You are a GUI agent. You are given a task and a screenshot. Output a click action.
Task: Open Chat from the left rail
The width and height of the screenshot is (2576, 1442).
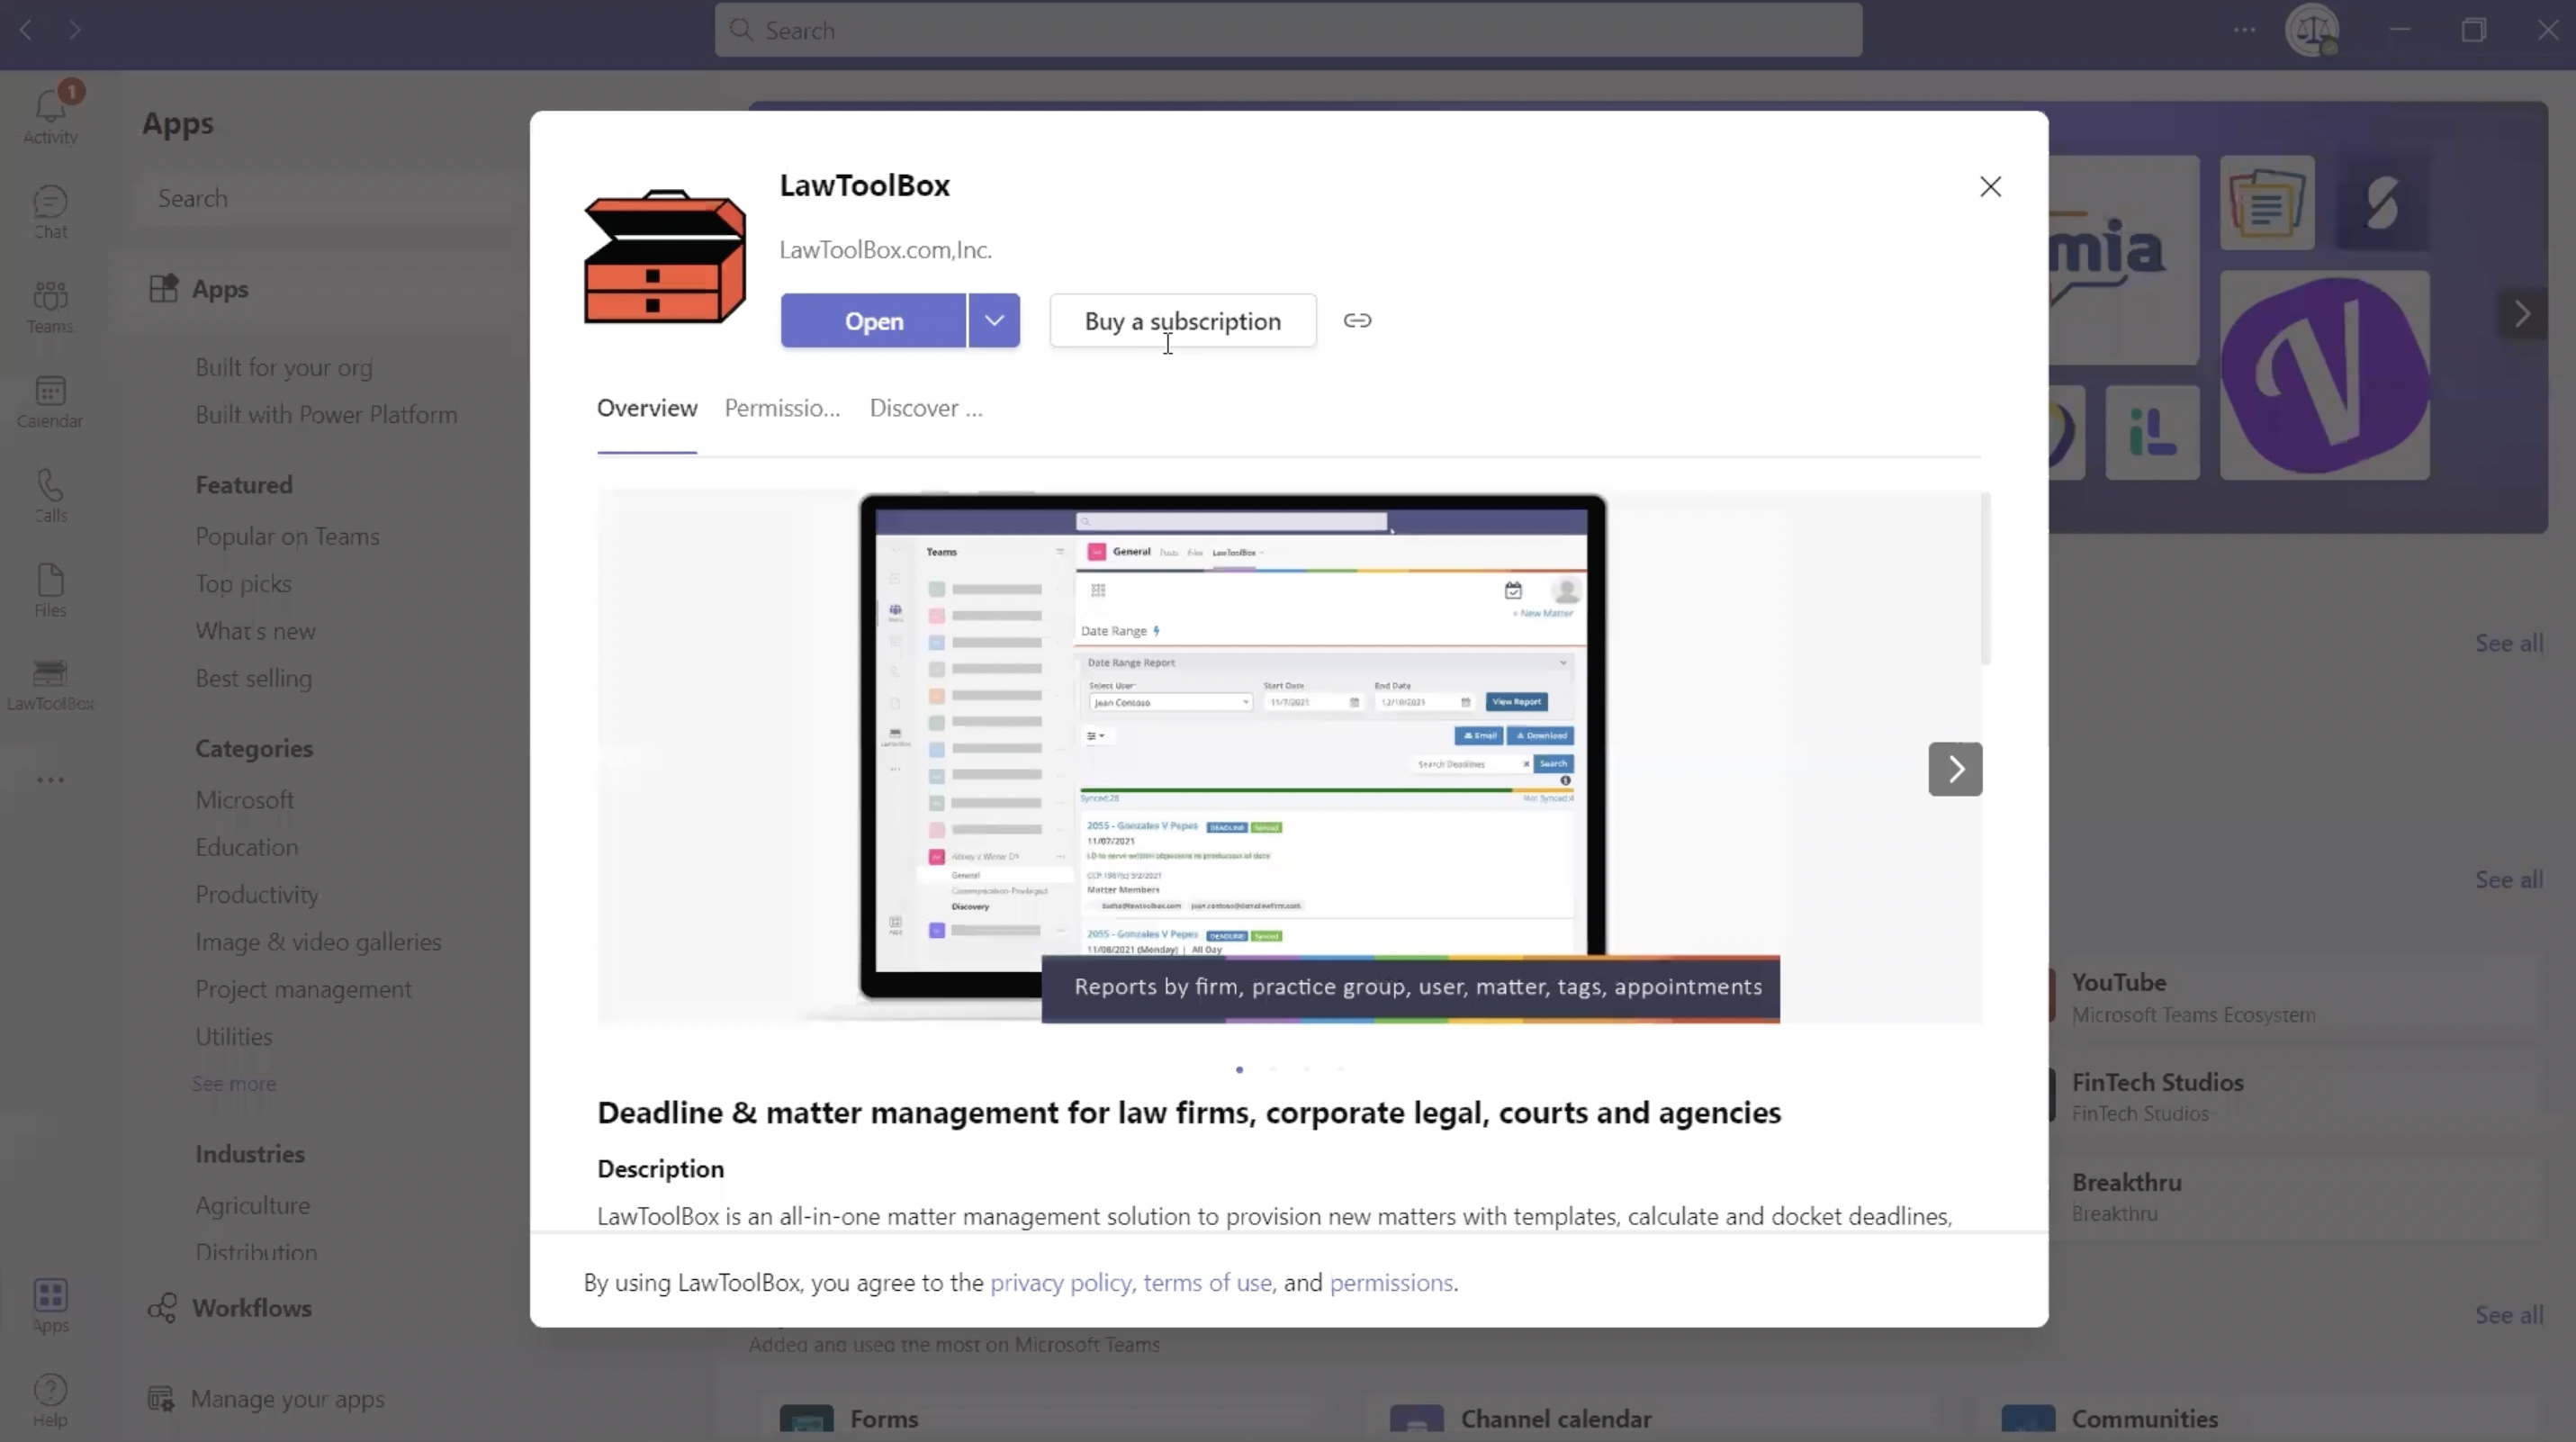(x=50, y=211)
